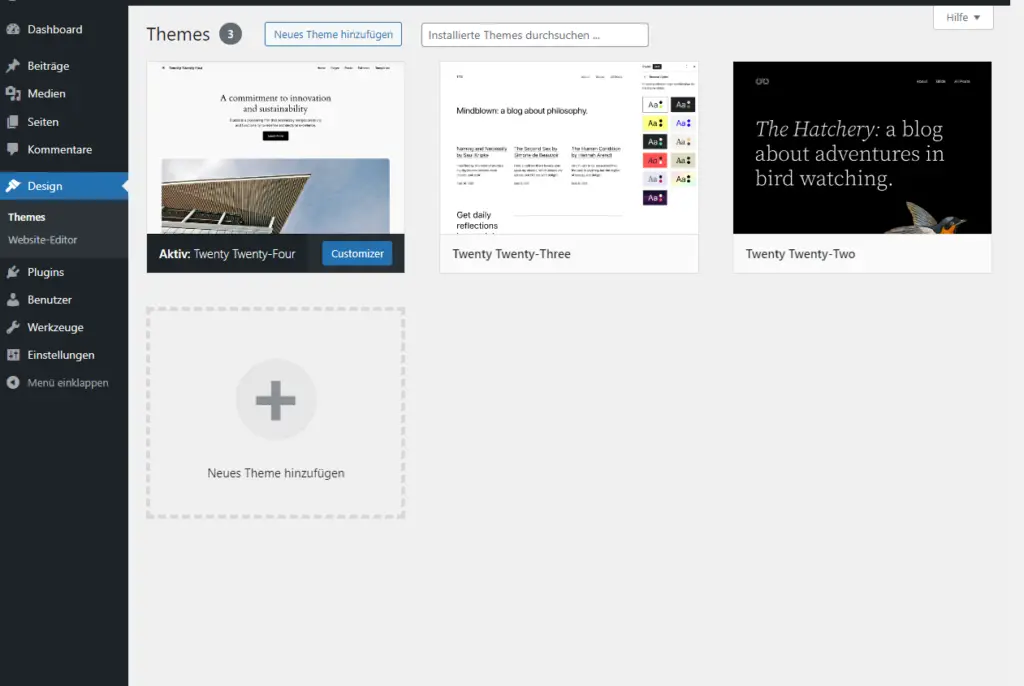
Task: Click the Seiten pages icon
Action: pos(13,122)
